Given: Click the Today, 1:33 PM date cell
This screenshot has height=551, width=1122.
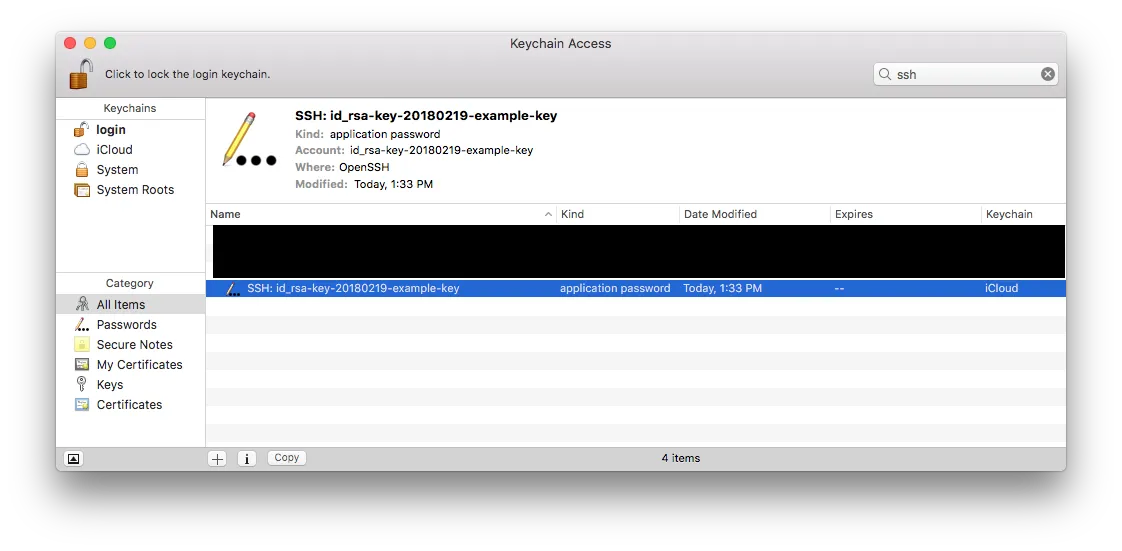Looking at the screenshot, I should click(723, 288).
